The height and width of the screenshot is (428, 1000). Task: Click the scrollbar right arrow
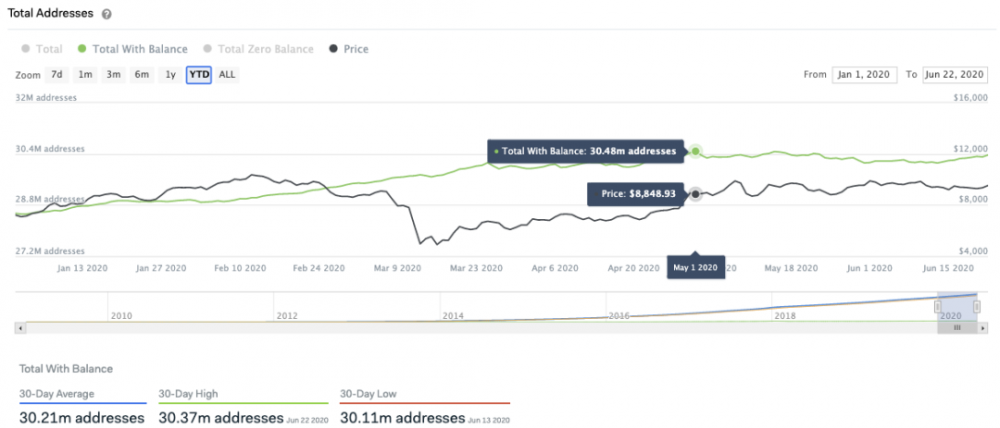(x=984, y=327)
